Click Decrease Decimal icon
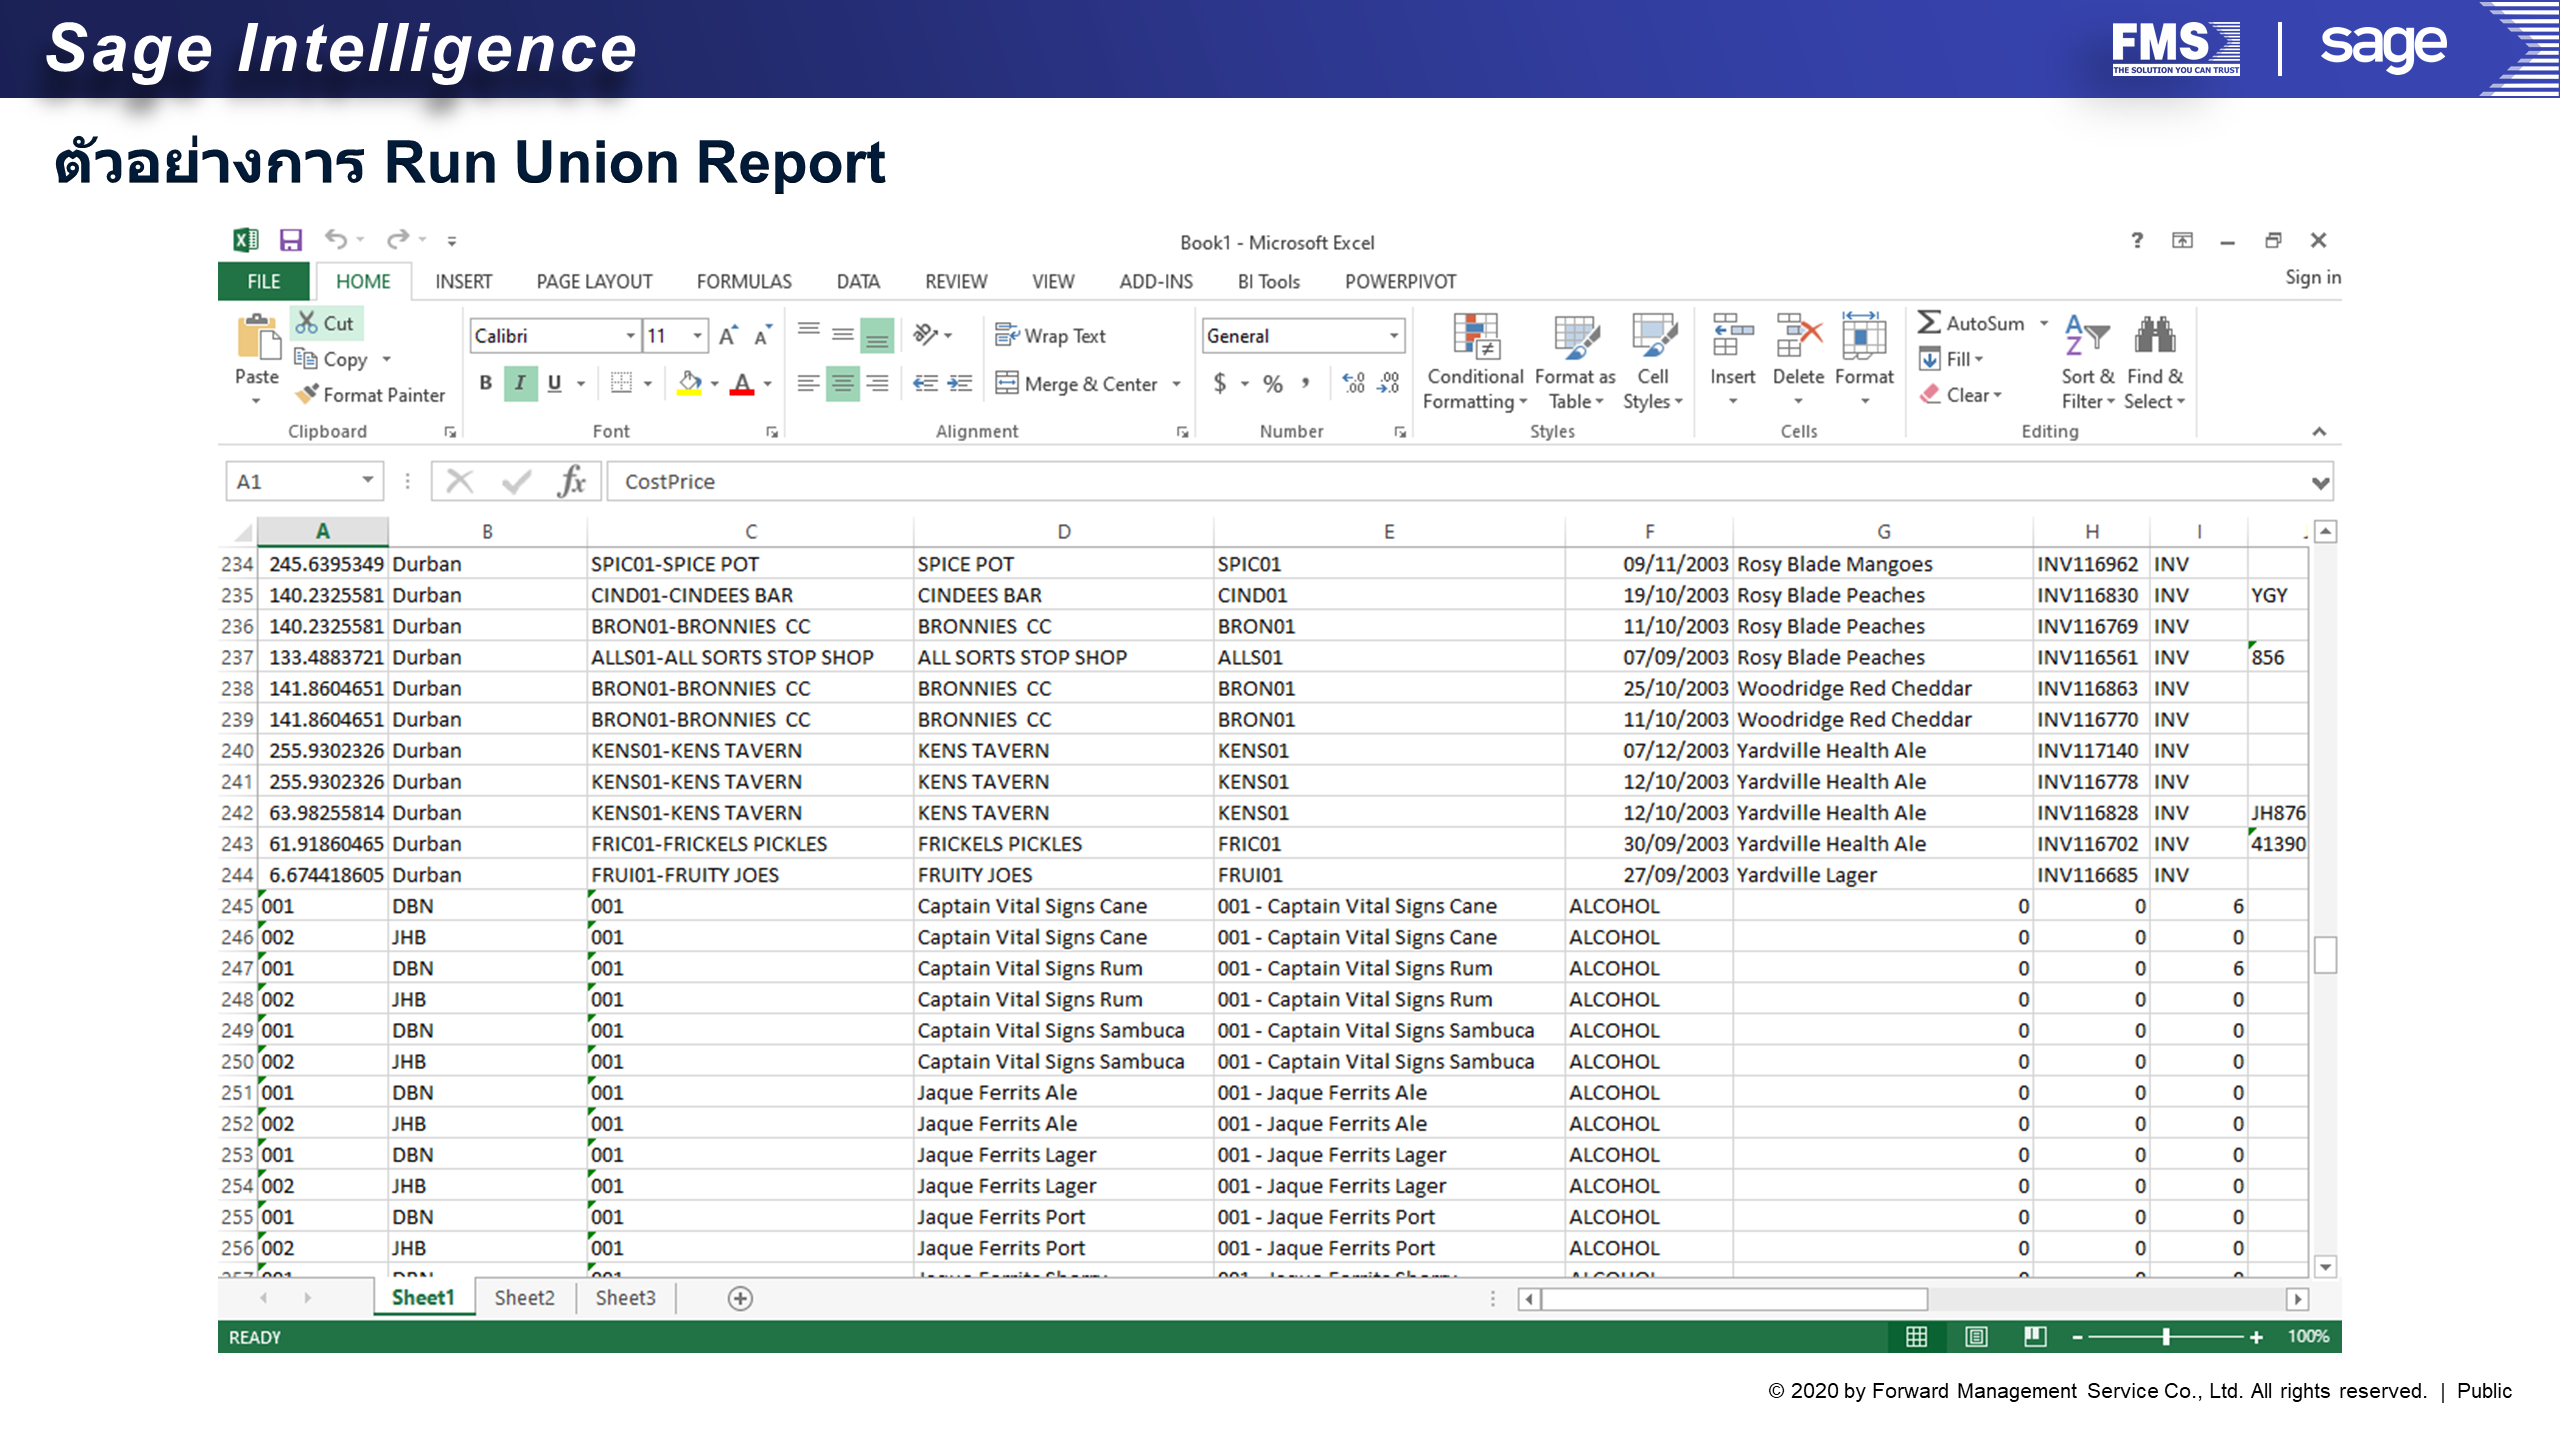 1389,383
